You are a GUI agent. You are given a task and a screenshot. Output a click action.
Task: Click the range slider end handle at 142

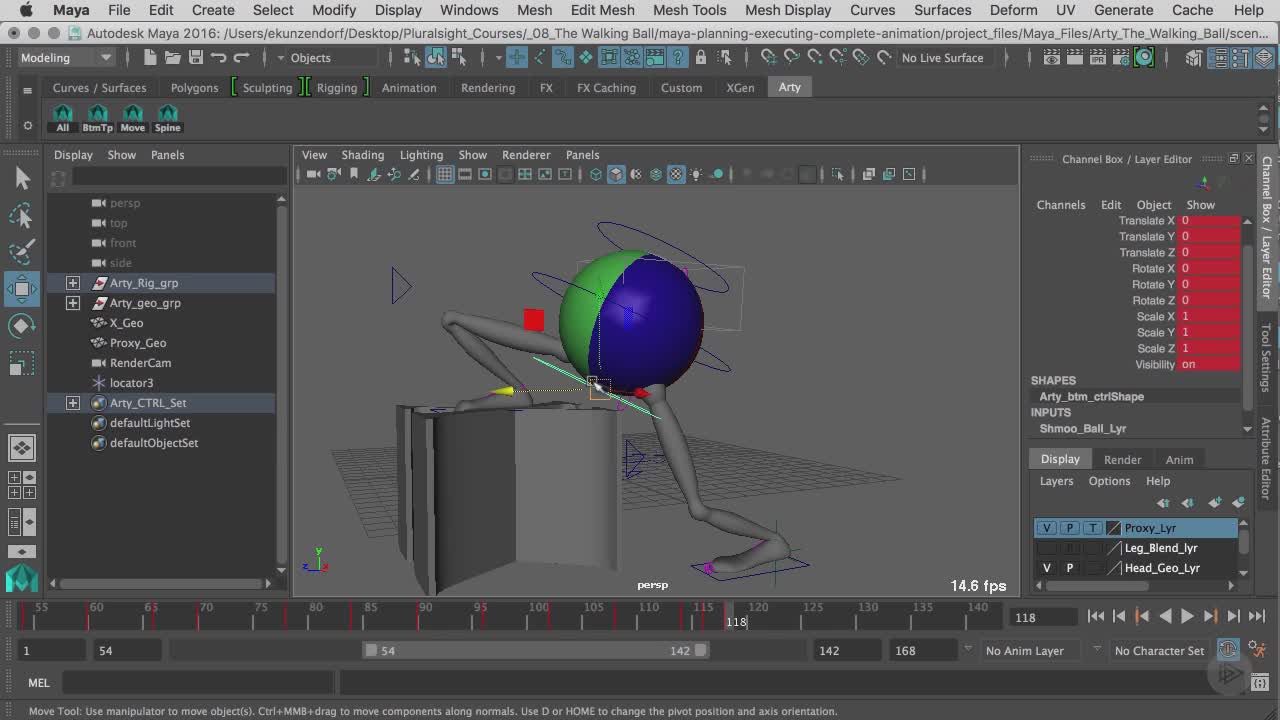click(x=701, y=651)
